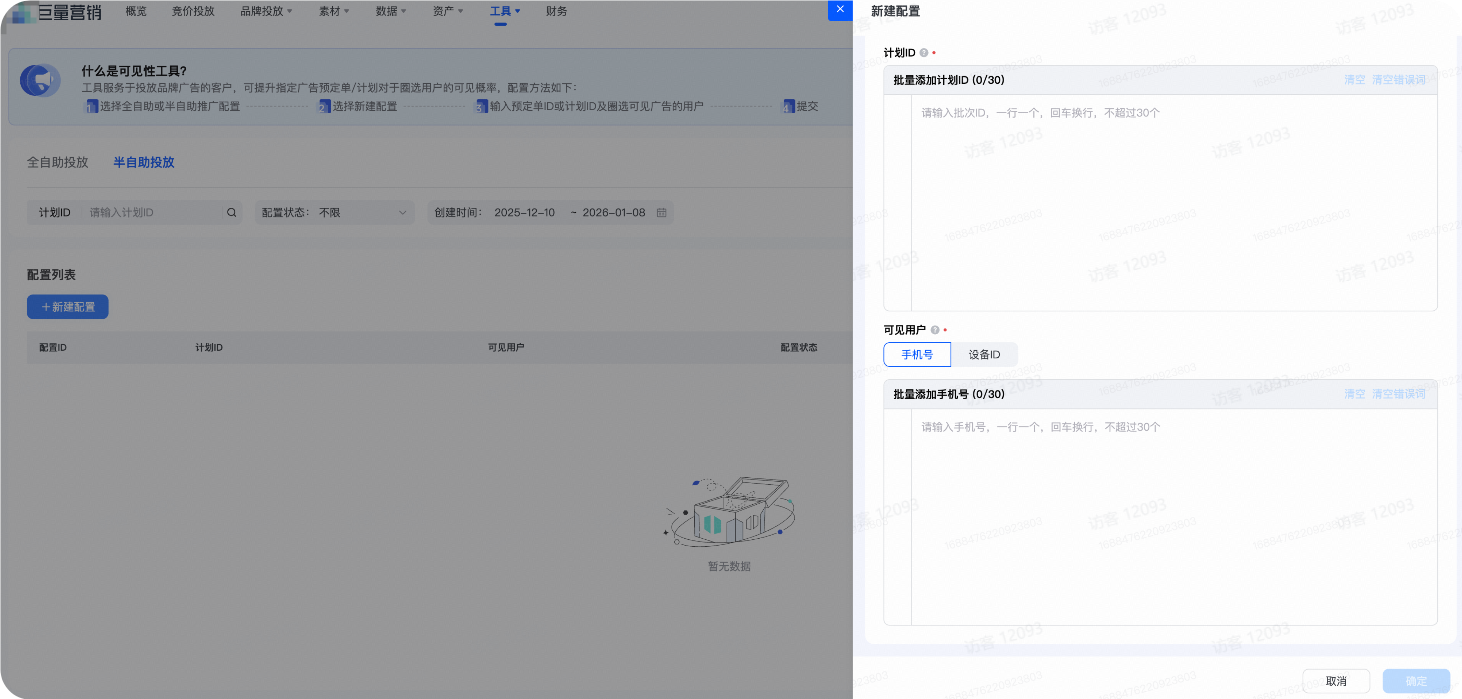Click the 什么是可见性工具? heading

(x=134, y=71)
